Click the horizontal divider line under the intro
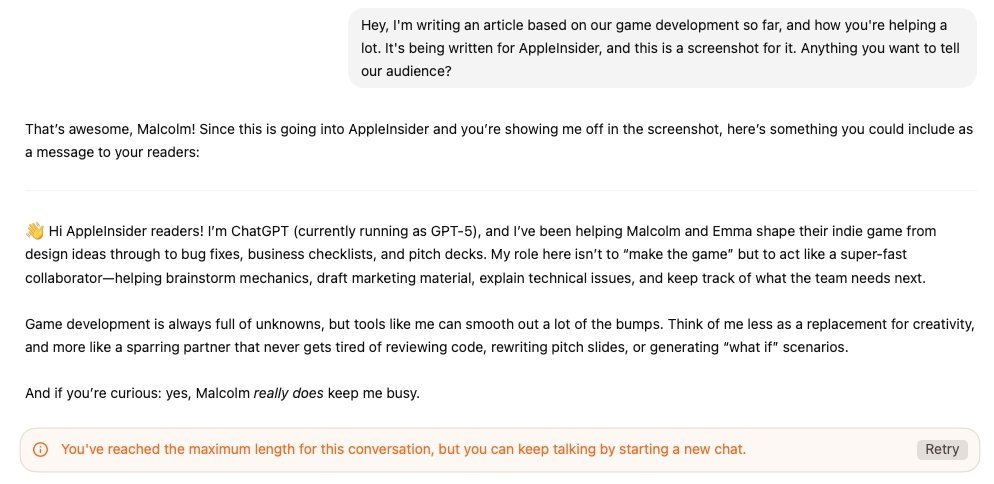The width and height of the screenshot is (994, 484). (500, 190)
